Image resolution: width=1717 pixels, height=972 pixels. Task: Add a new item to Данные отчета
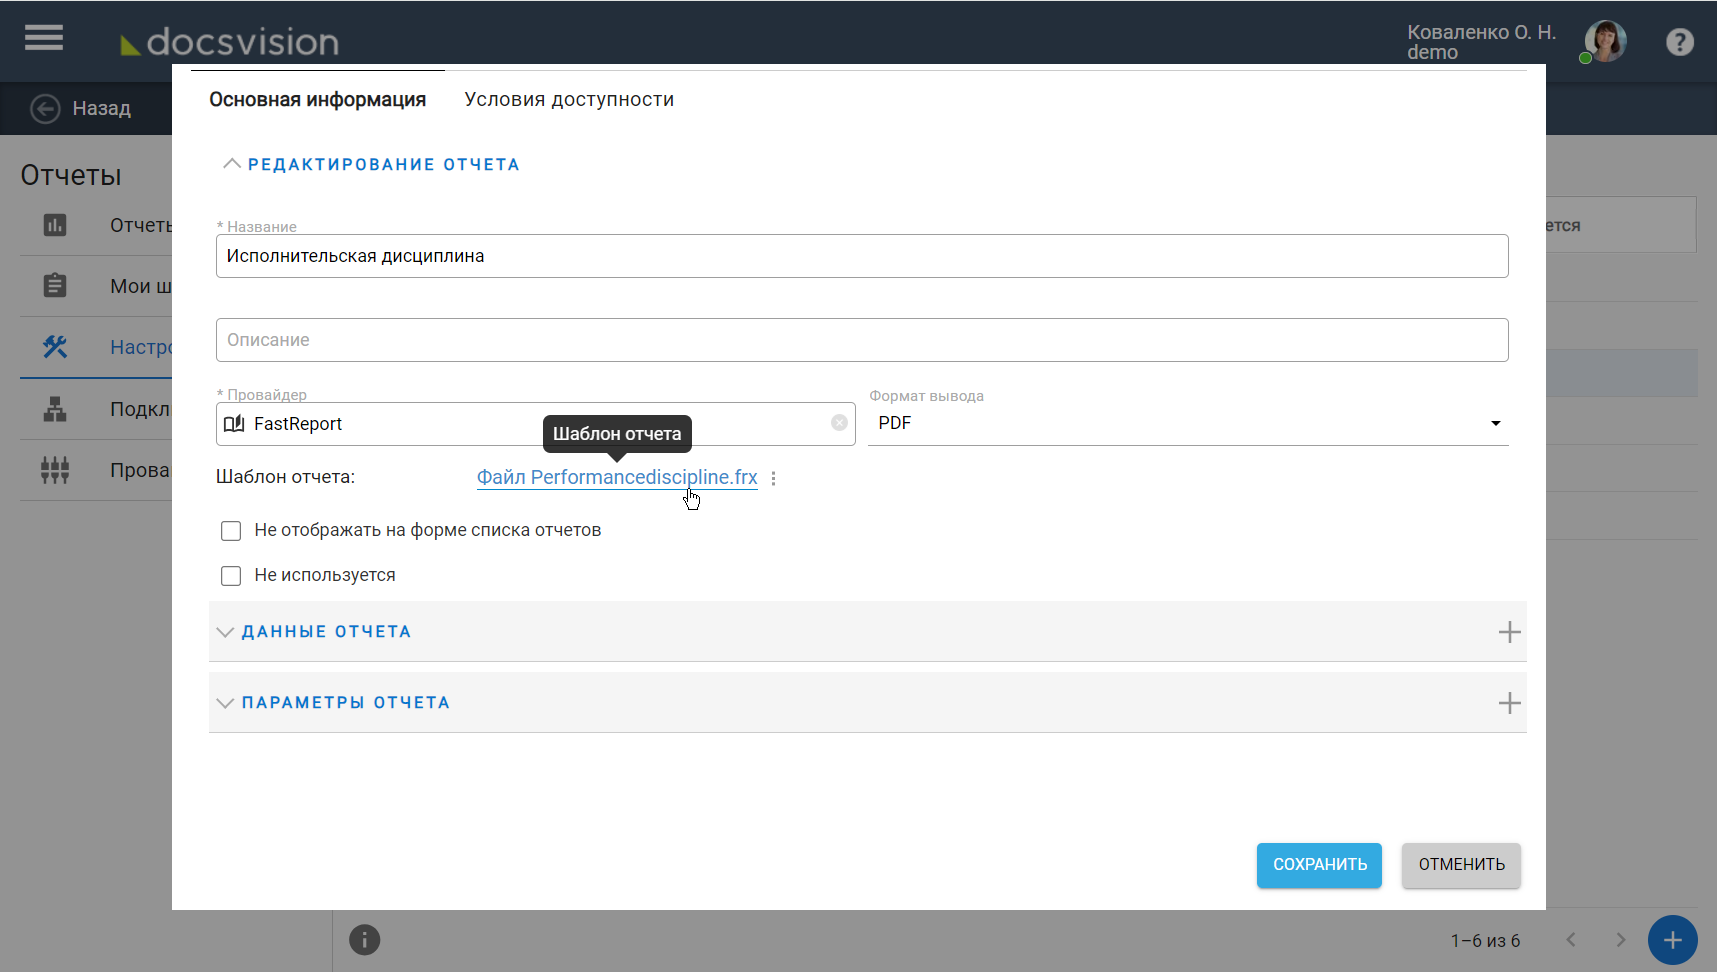tap(1509, 632)
